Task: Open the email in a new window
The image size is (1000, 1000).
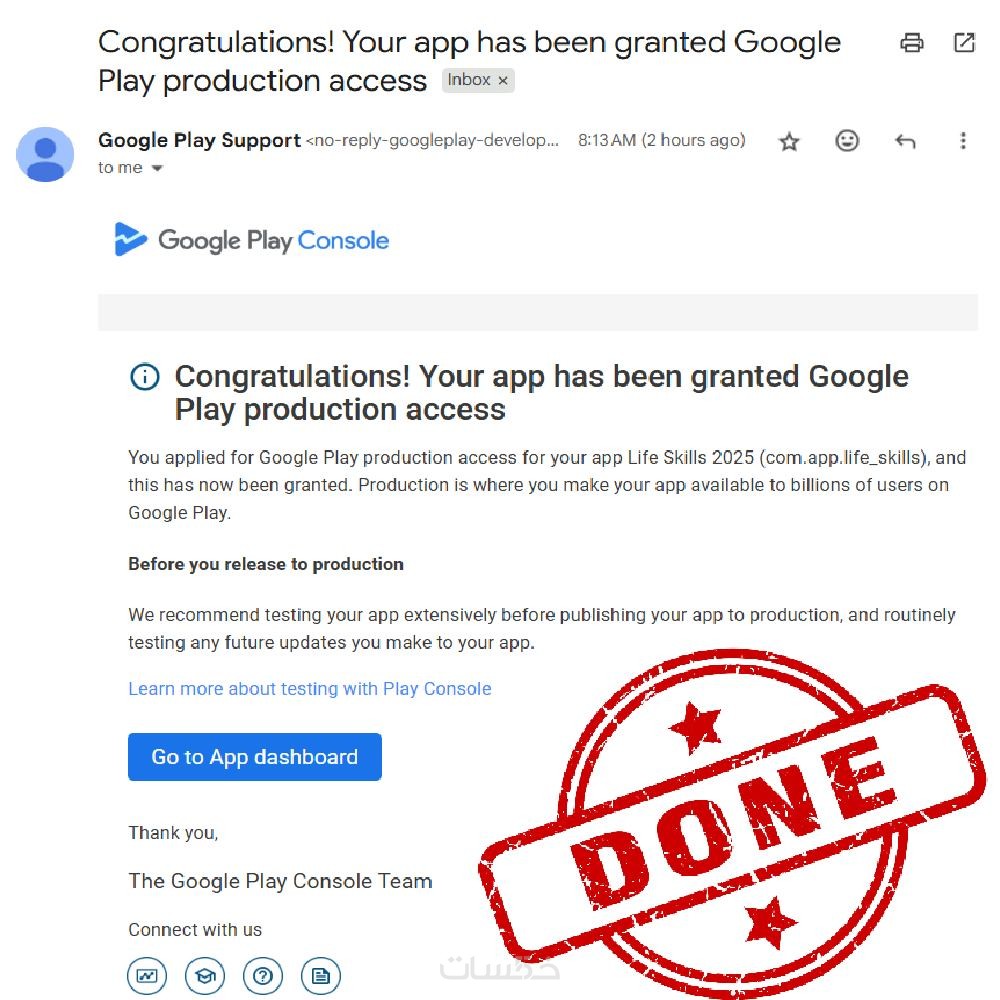Action: point(964,43)
